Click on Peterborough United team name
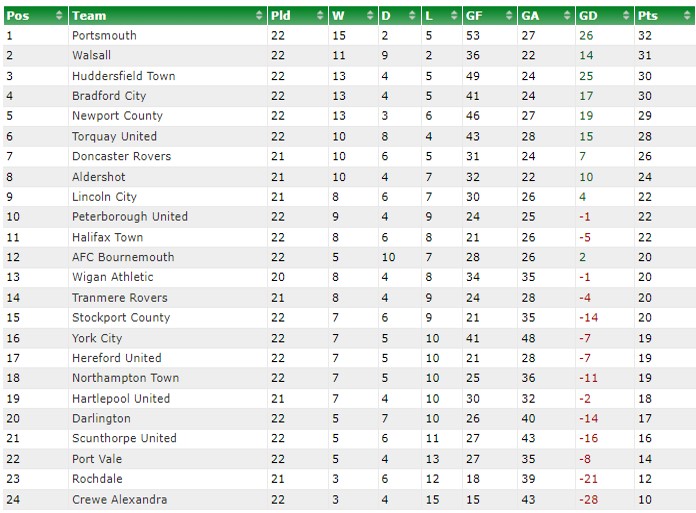The image size is (696, 513). point(130,217)
